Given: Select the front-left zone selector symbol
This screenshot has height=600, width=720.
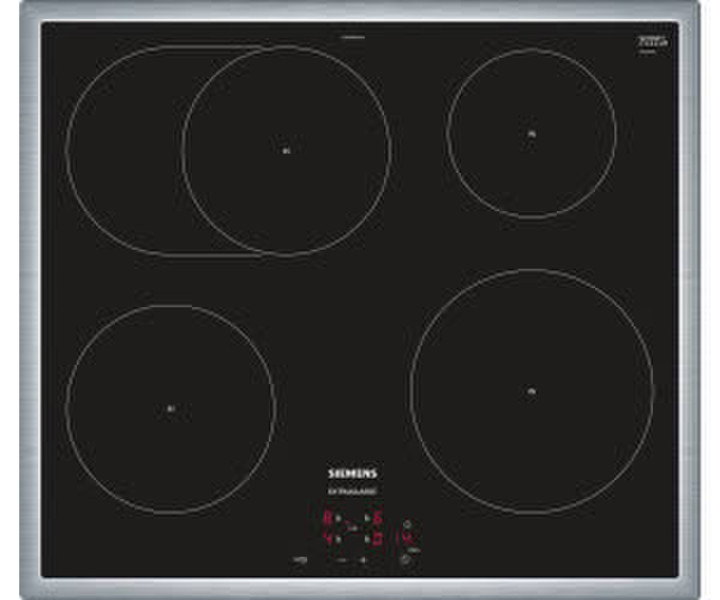Looking at the screenshot, I should [338, 539].
